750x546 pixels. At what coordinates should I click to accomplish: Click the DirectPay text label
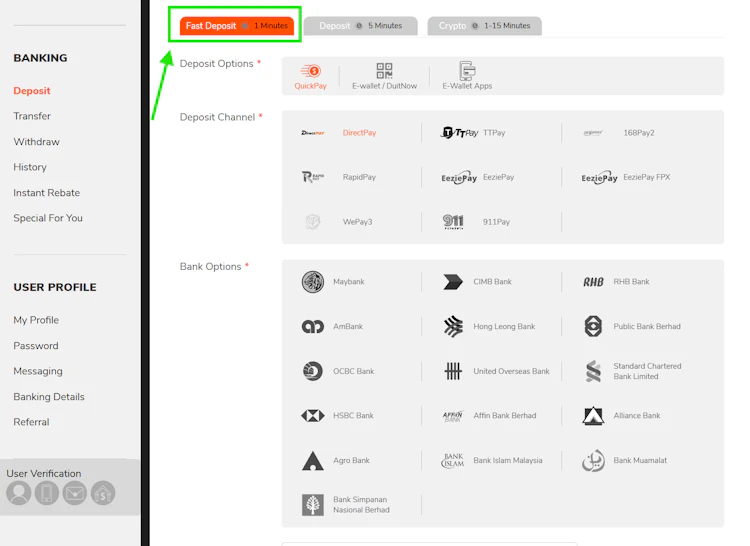(359, 133)
